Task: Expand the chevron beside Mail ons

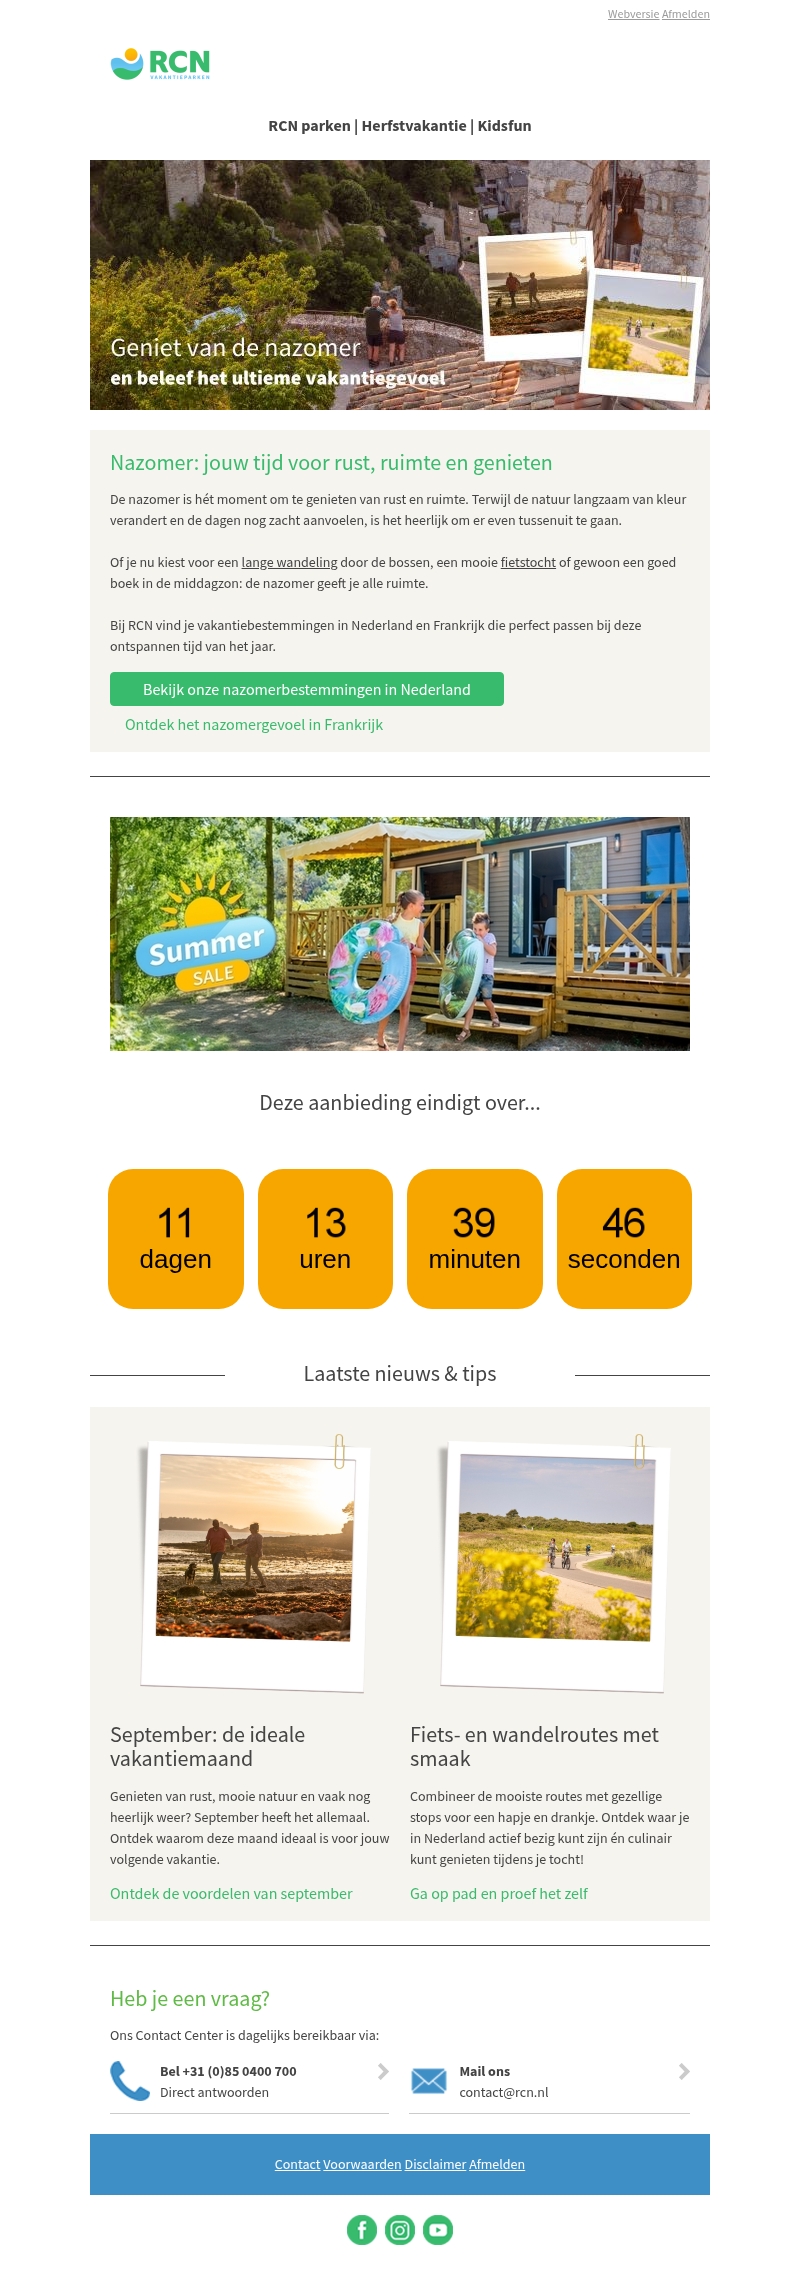Action: [684, 2071]
